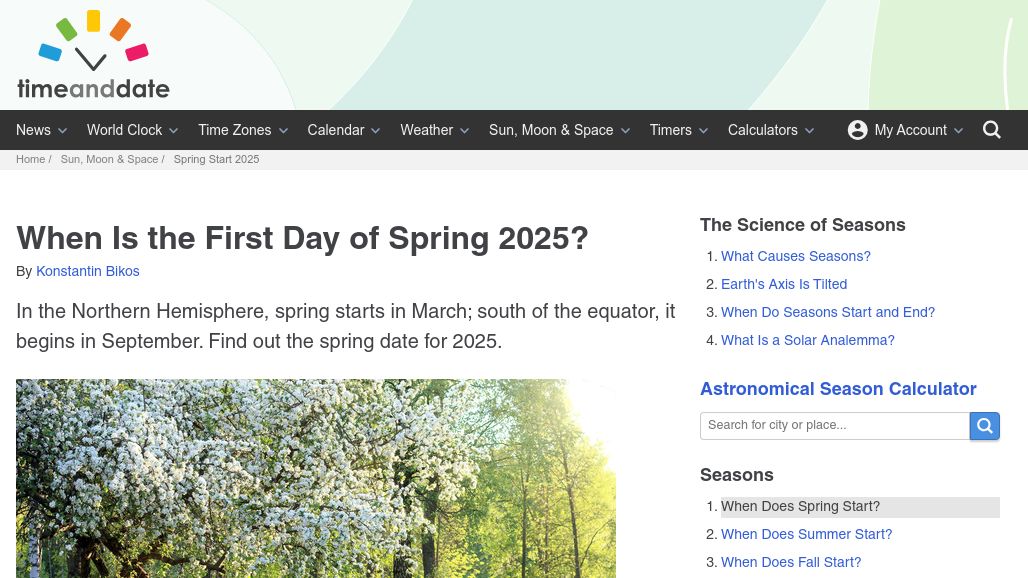1028x578 pixels.
Task: Click the My Account user avatar icon
Action: tap(857, 130)
